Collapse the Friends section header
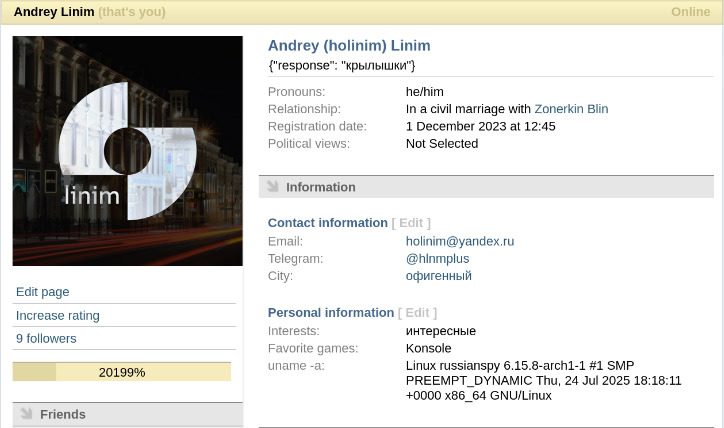 point(127,414)
